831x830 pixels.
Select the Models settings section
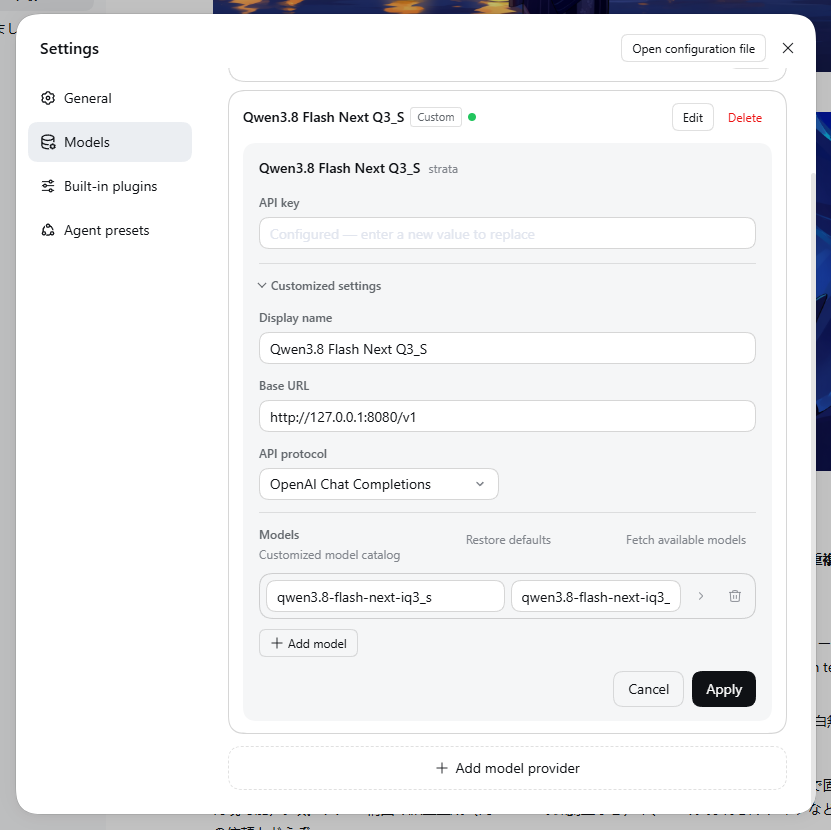[110, 142]
